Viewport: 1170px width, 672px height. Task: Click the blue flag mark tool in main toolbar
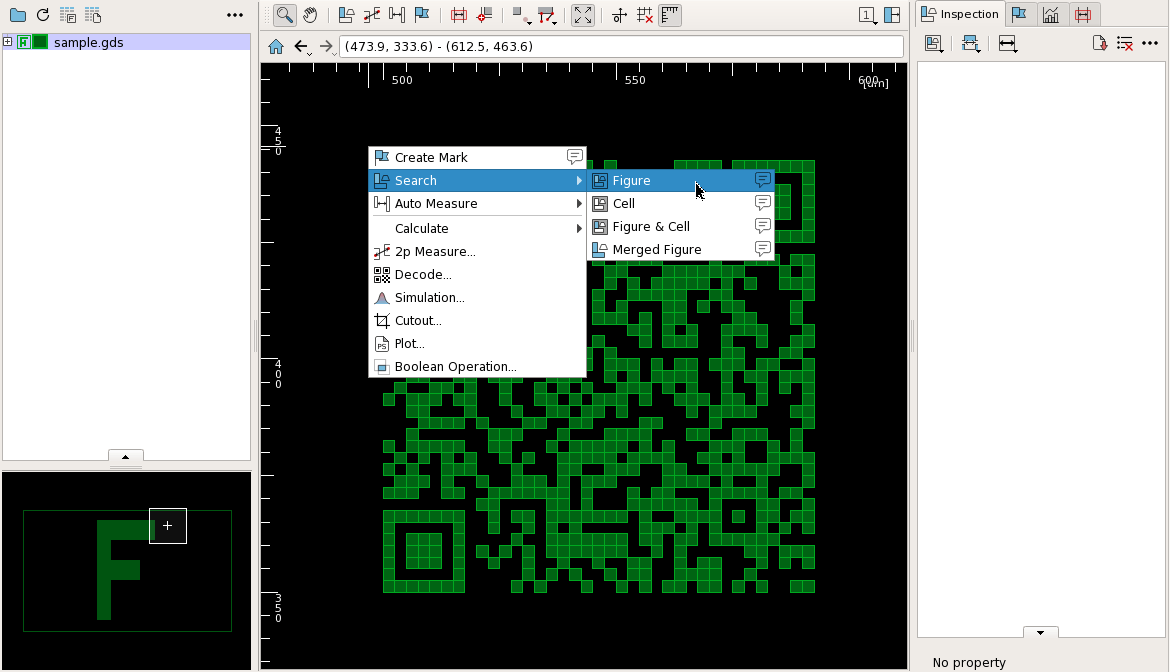tap(422, 15)
